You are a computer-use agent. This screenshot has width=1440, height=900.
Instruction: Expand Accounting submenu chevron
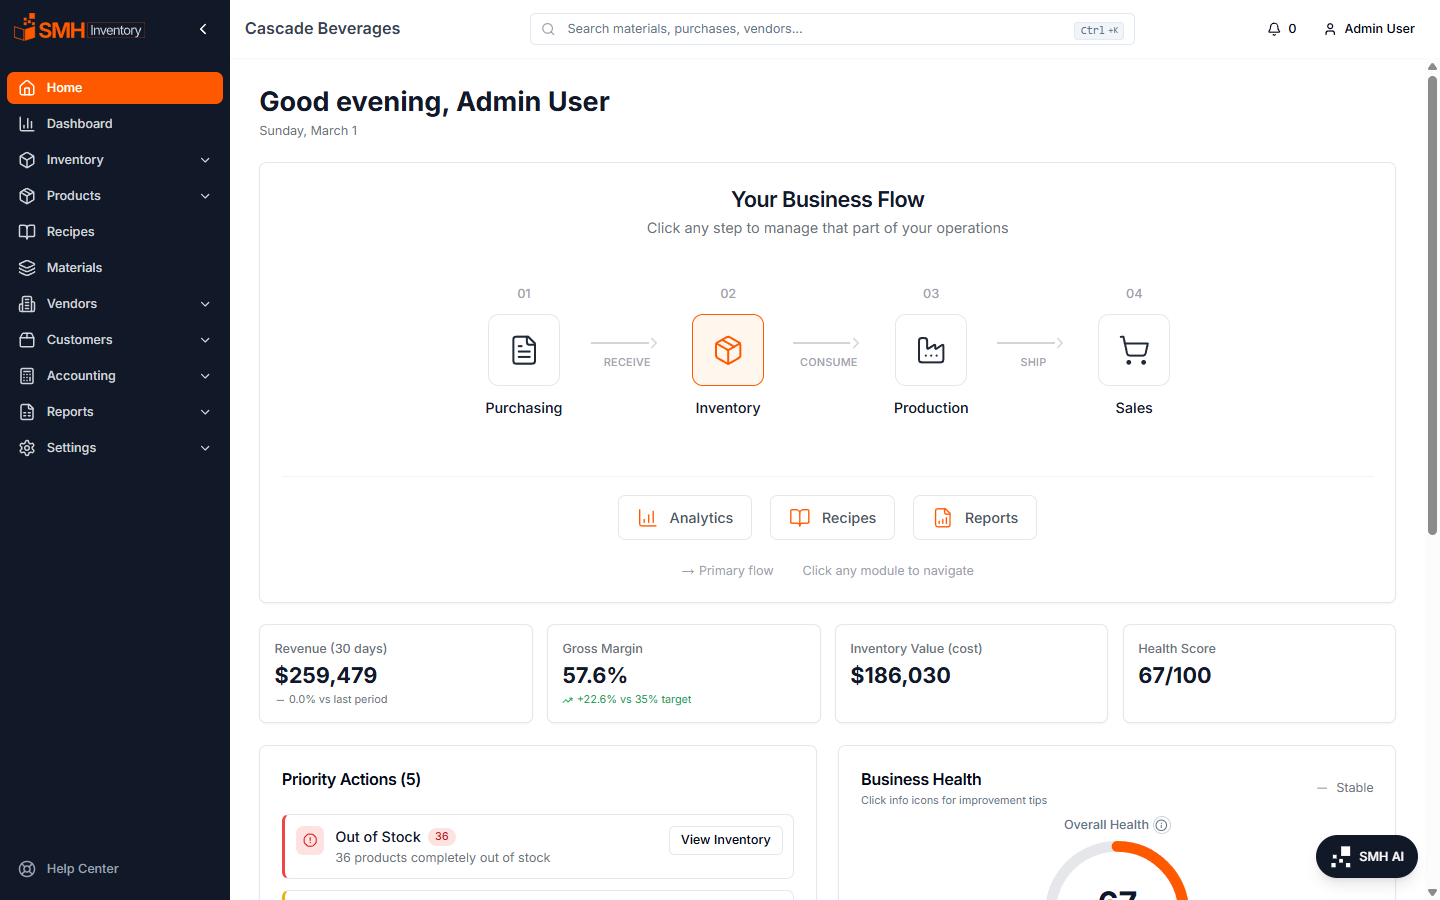point(205,376)
